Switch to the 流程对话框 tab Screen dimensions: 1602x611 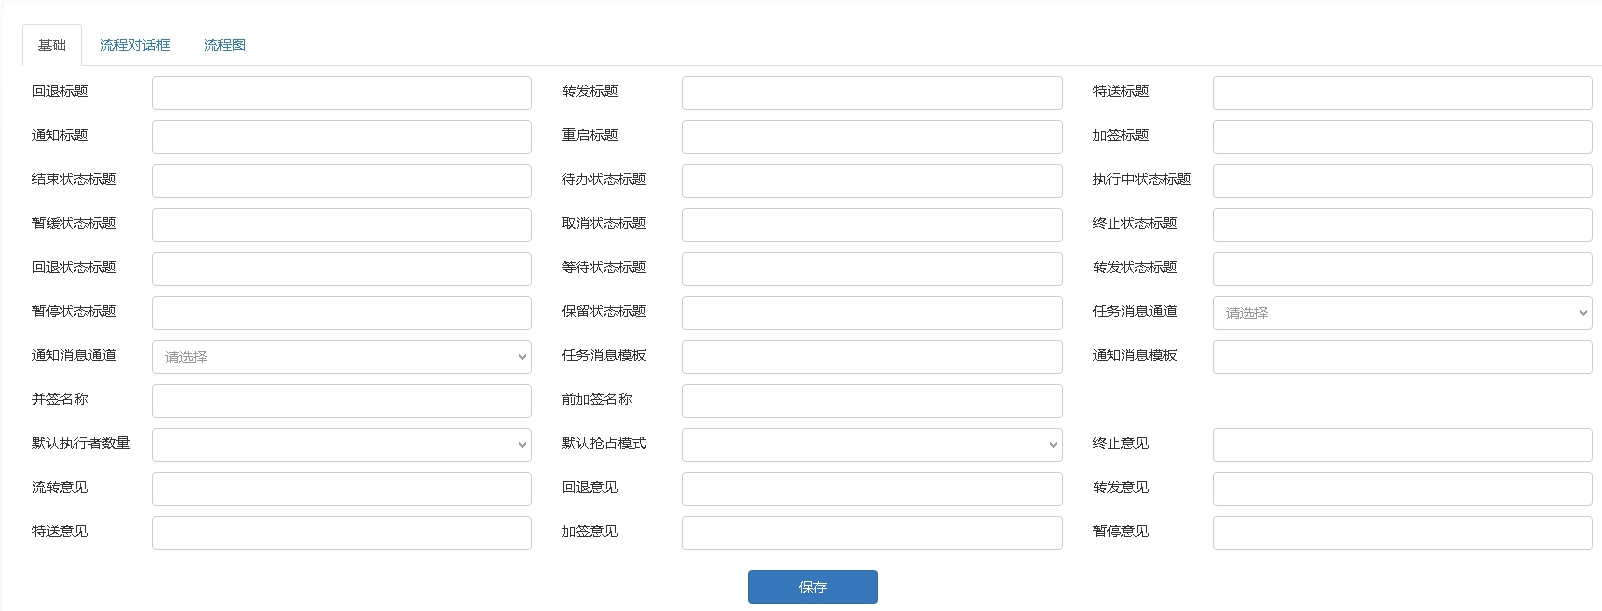pyautogui.click(x=135, y=45)
